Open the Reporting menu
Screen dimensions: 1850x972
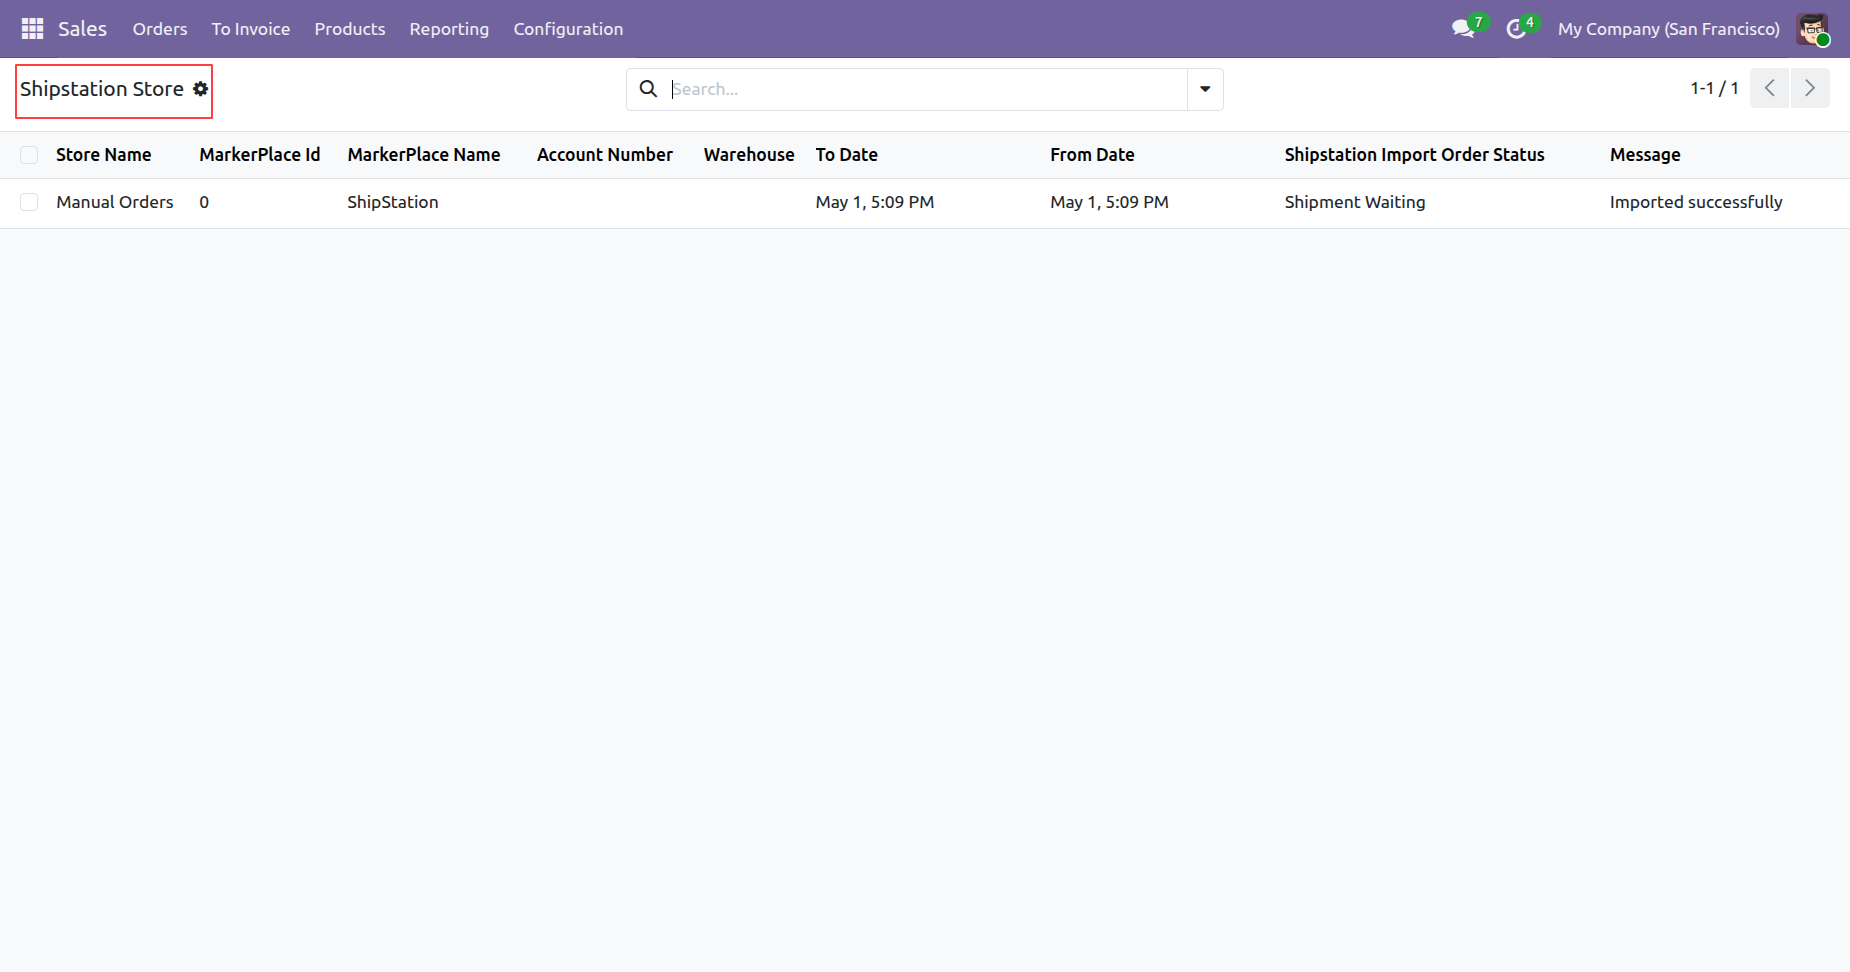tap(449, 29)
